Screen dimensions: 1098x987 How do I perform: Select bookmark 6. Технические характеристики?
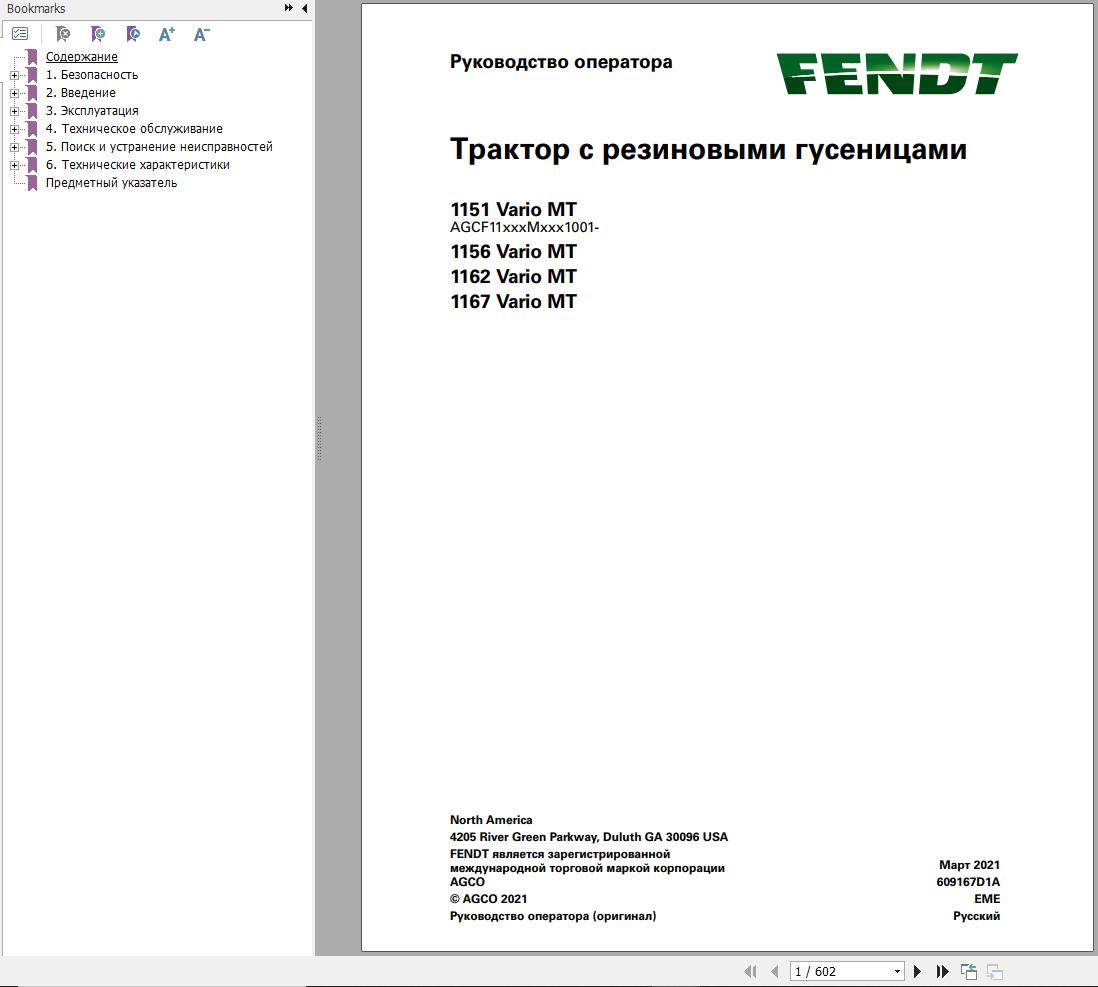point(137,165)
